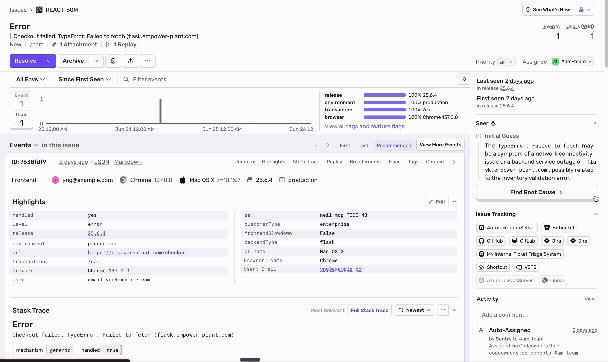Image resolution: width=608 pixels, height=362 pixels.
Task: Click the event spike bar in chart
Action: pos(161,111)
